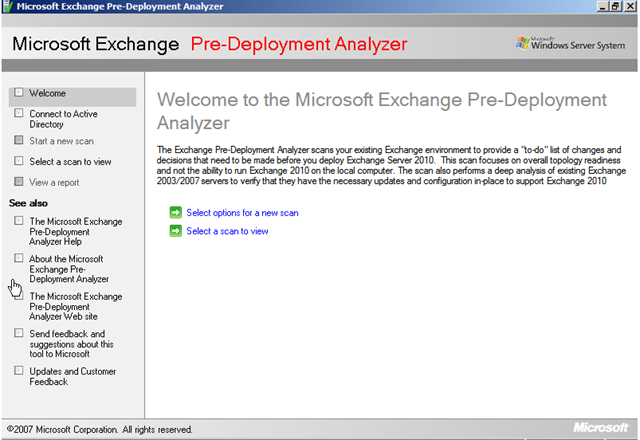Click the sidebar bullet icon next to Select a scan to view

tap(19, 161)
